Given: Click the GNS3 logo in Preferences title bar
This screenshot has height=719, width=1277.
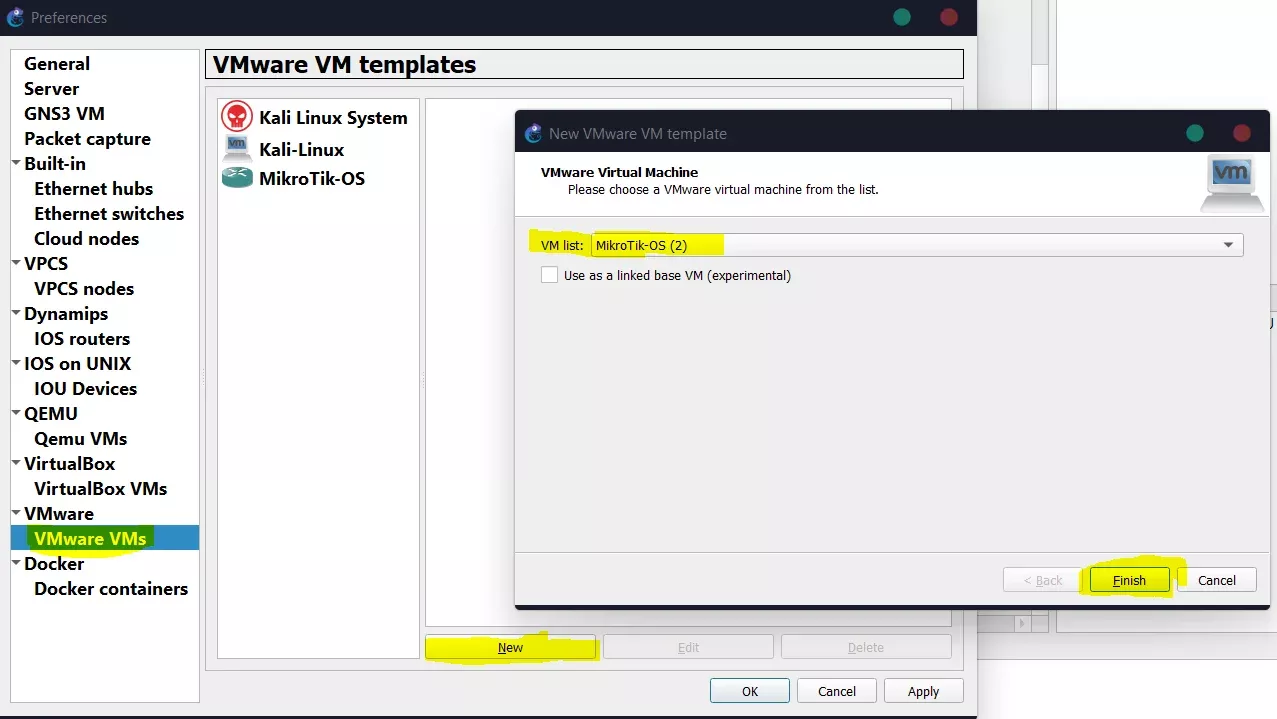Looking at the screenshot, I should 15,17.
